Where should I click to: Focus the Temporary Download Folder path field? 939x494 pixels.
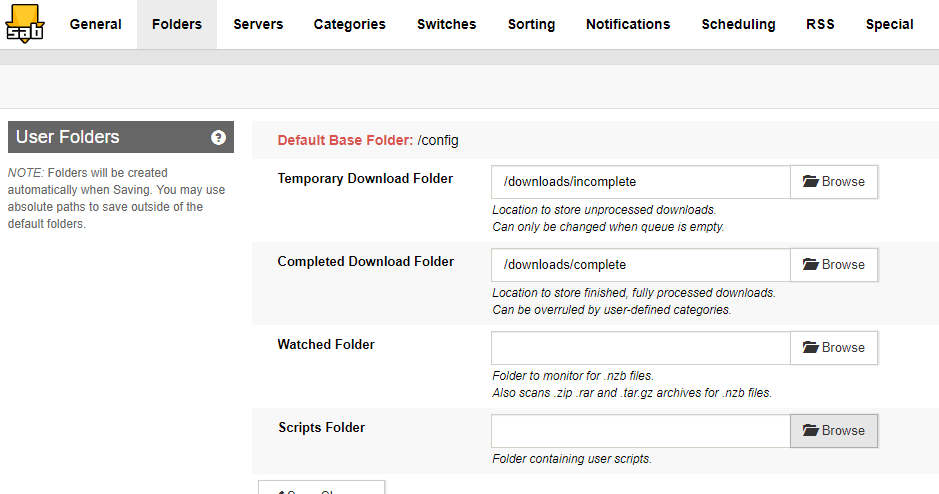(x=641, y=182)
